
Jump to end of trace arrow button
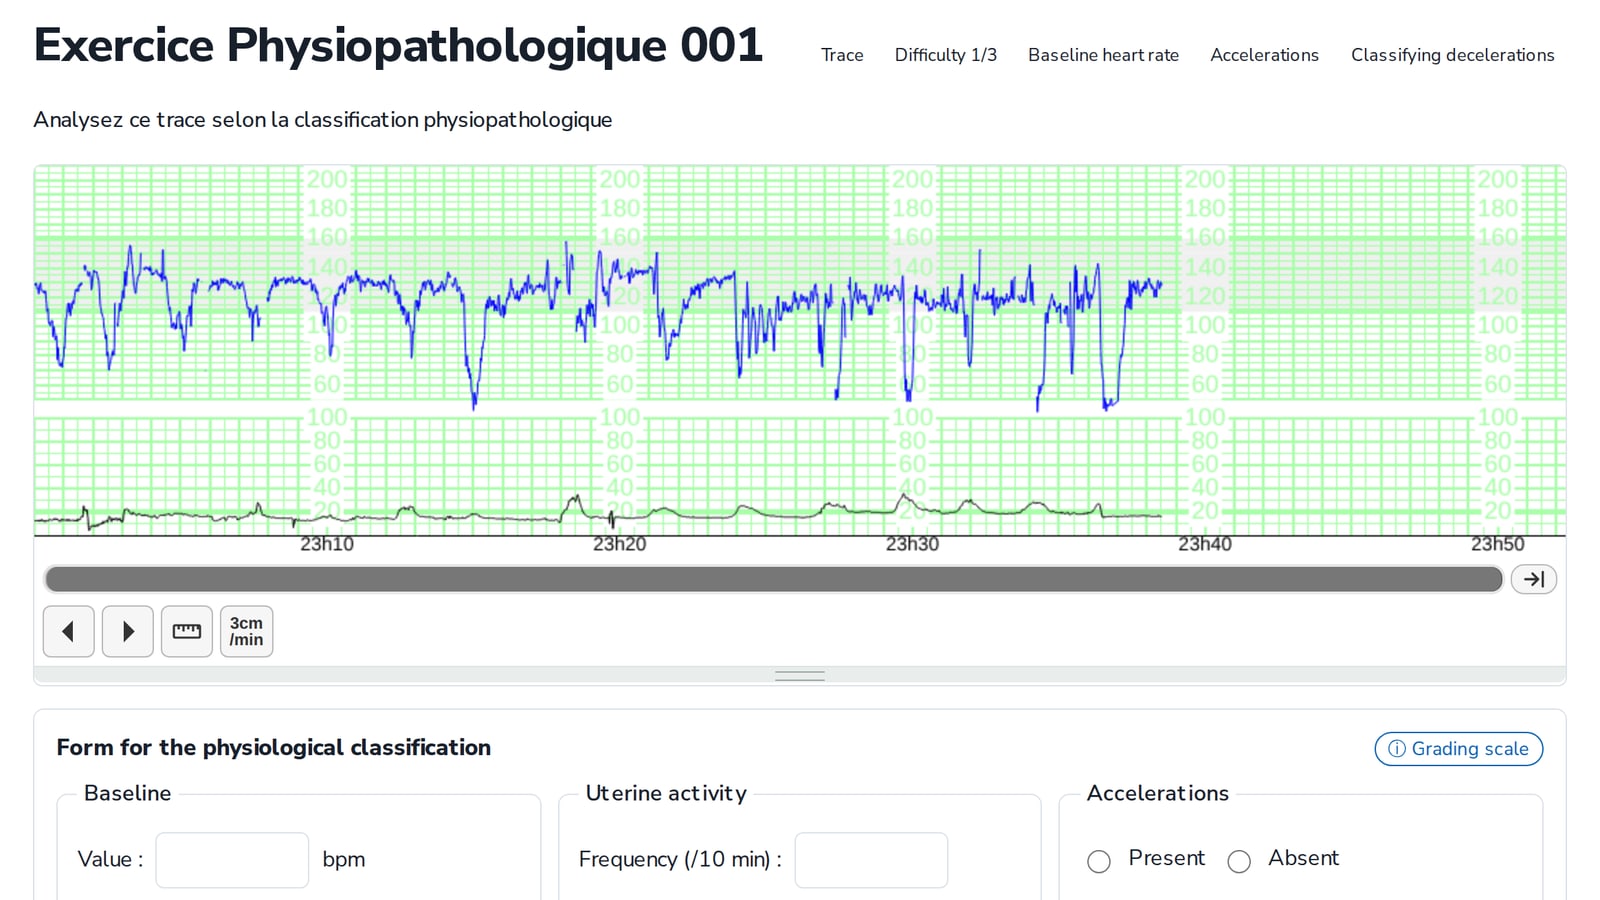(x=1534, y=579)
